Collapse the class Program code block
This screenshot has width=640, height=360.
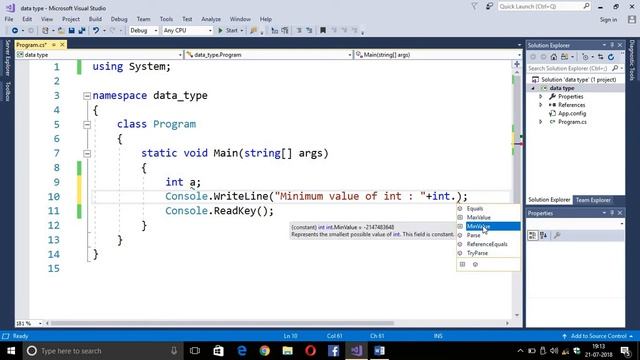point(87,125)
